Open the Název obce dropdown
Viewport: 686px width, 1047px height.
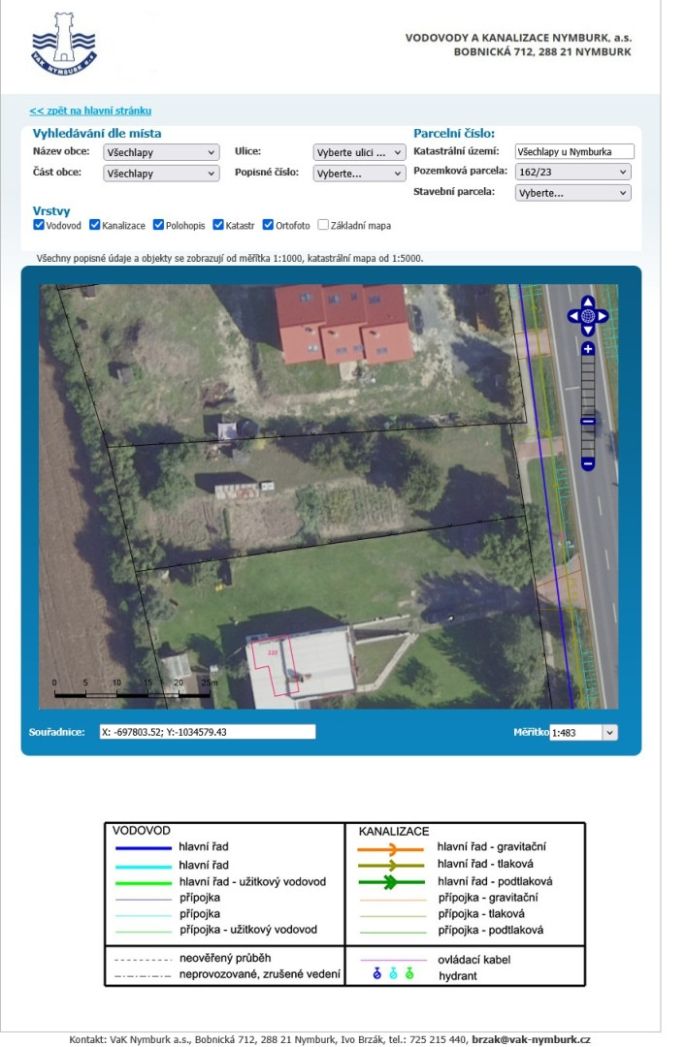pos(161,152)
